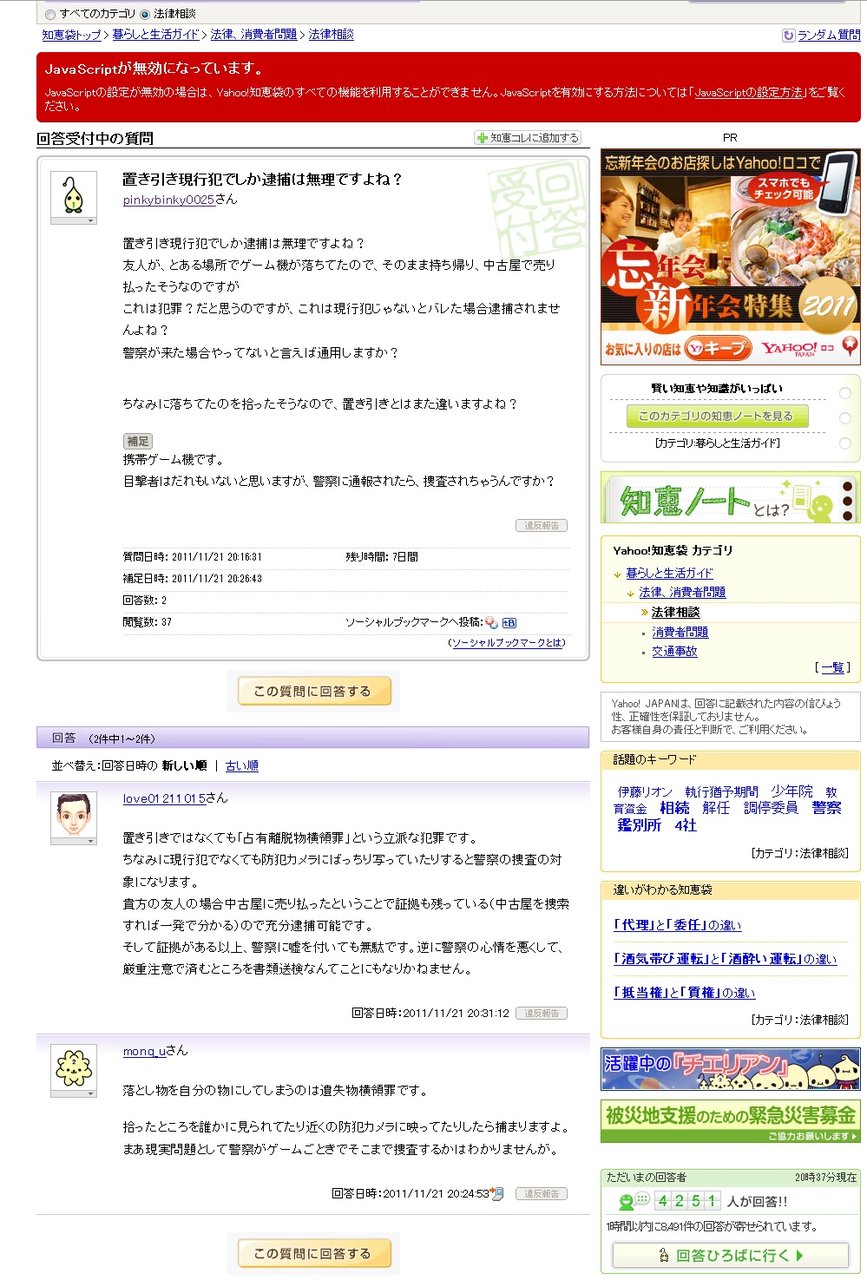
Task: Click the green plus 知恵コレに追加する icon
Action: [x=482, y=138]
